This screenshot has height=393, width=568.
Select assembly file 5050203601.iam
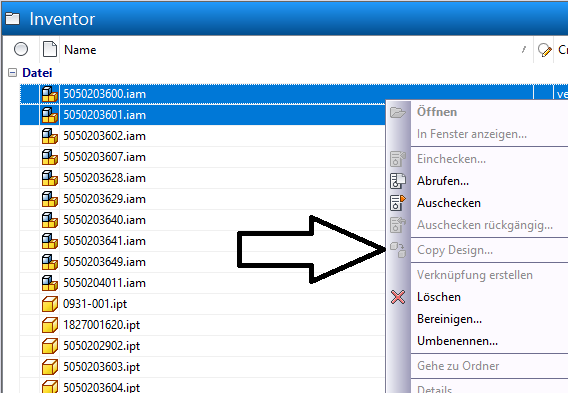(x=105, y=115)
